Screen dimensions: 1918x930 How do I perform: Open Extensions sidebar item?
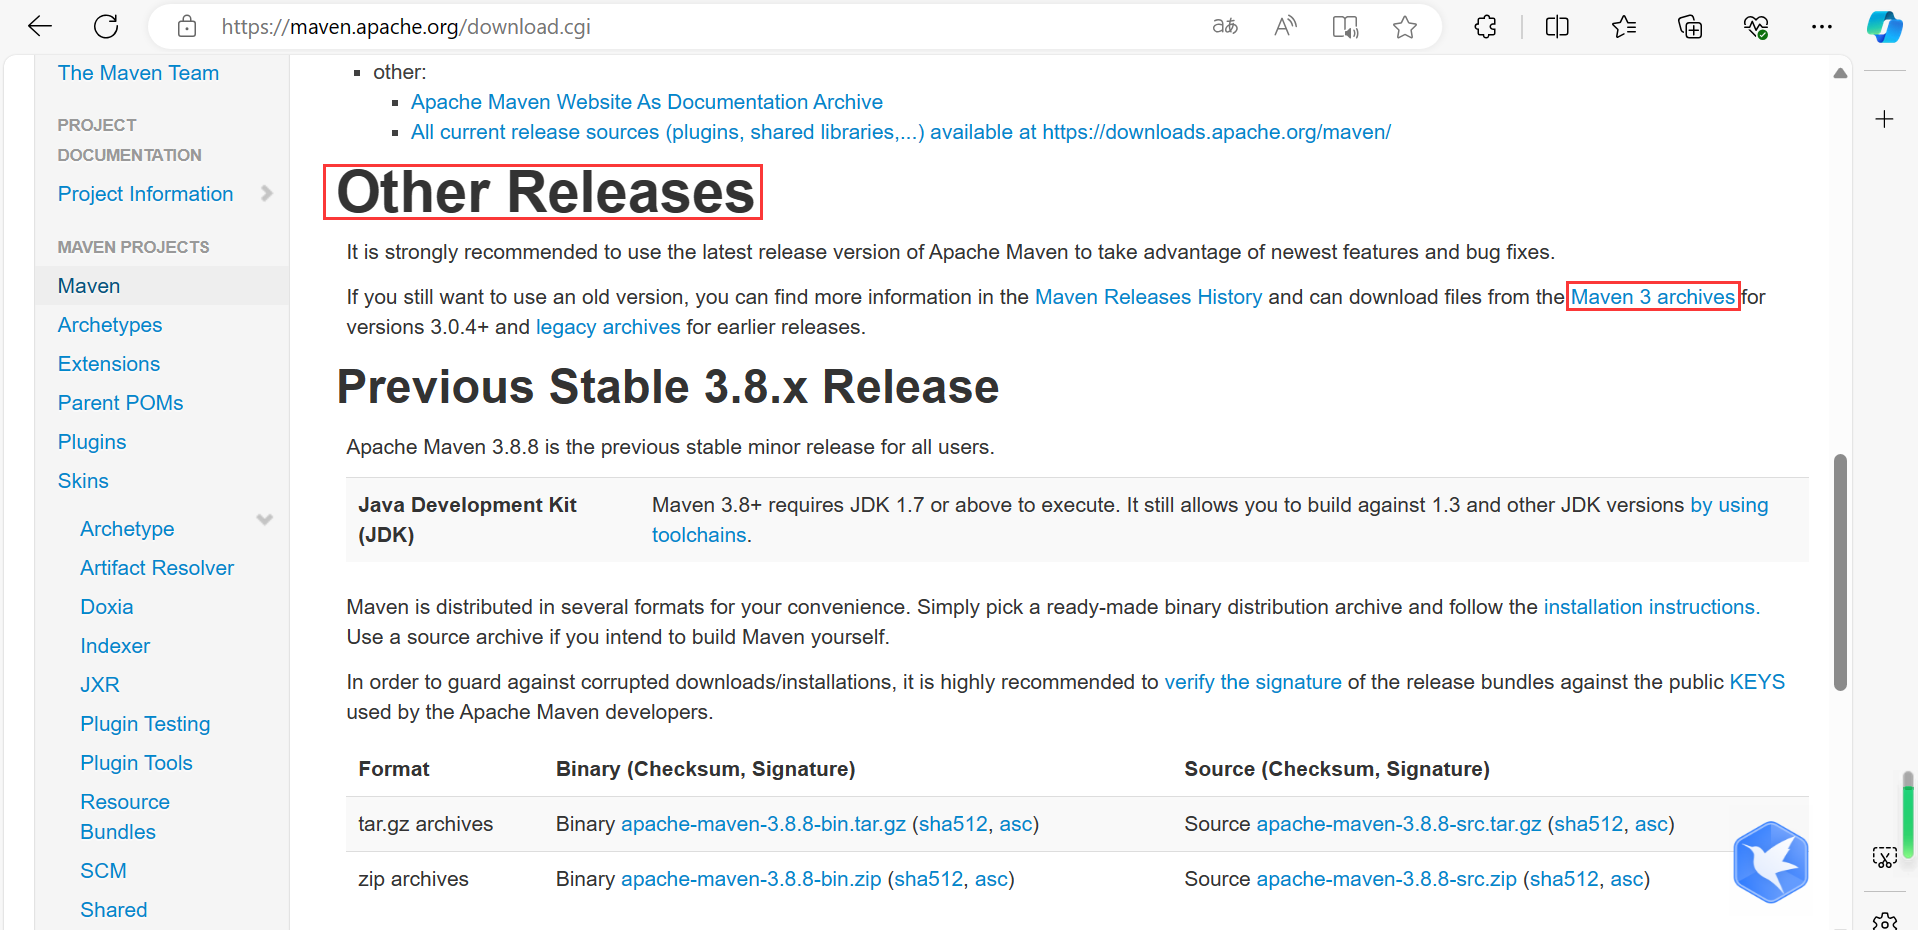pos(109,364)
